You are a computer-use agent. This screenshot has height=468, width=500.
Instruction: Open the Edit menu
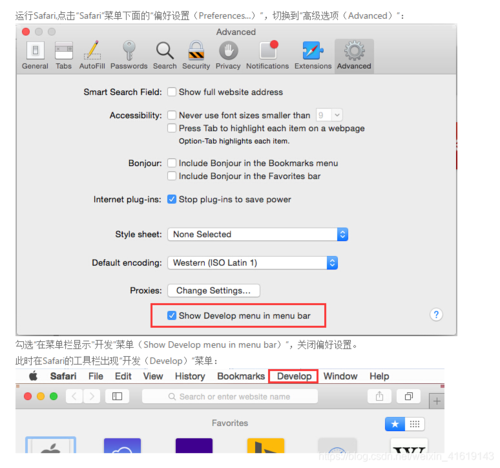click(x=123, y=376)
